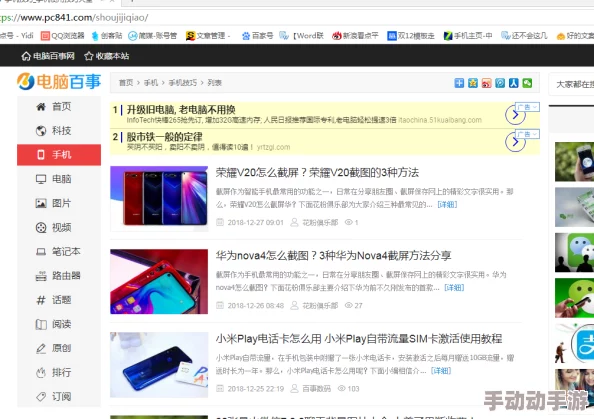
Task: Click arrow circle on 股市铁一般的定律 ad
Action: 515,142
